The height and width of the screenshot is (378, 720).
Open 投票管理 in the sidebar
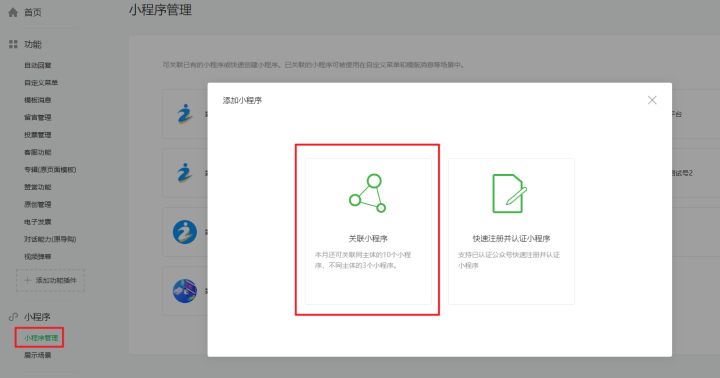[x=38, y=135]
